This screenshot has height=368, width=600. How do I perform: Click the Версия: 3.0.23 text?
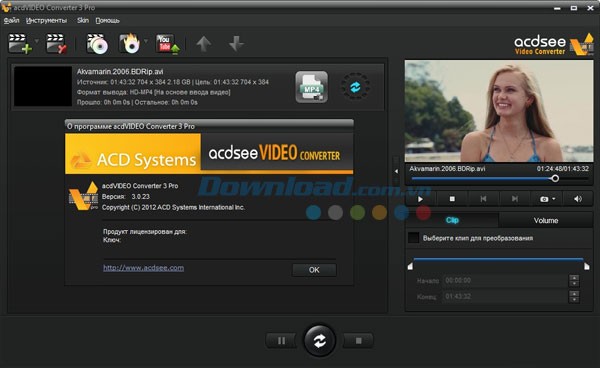126,197
